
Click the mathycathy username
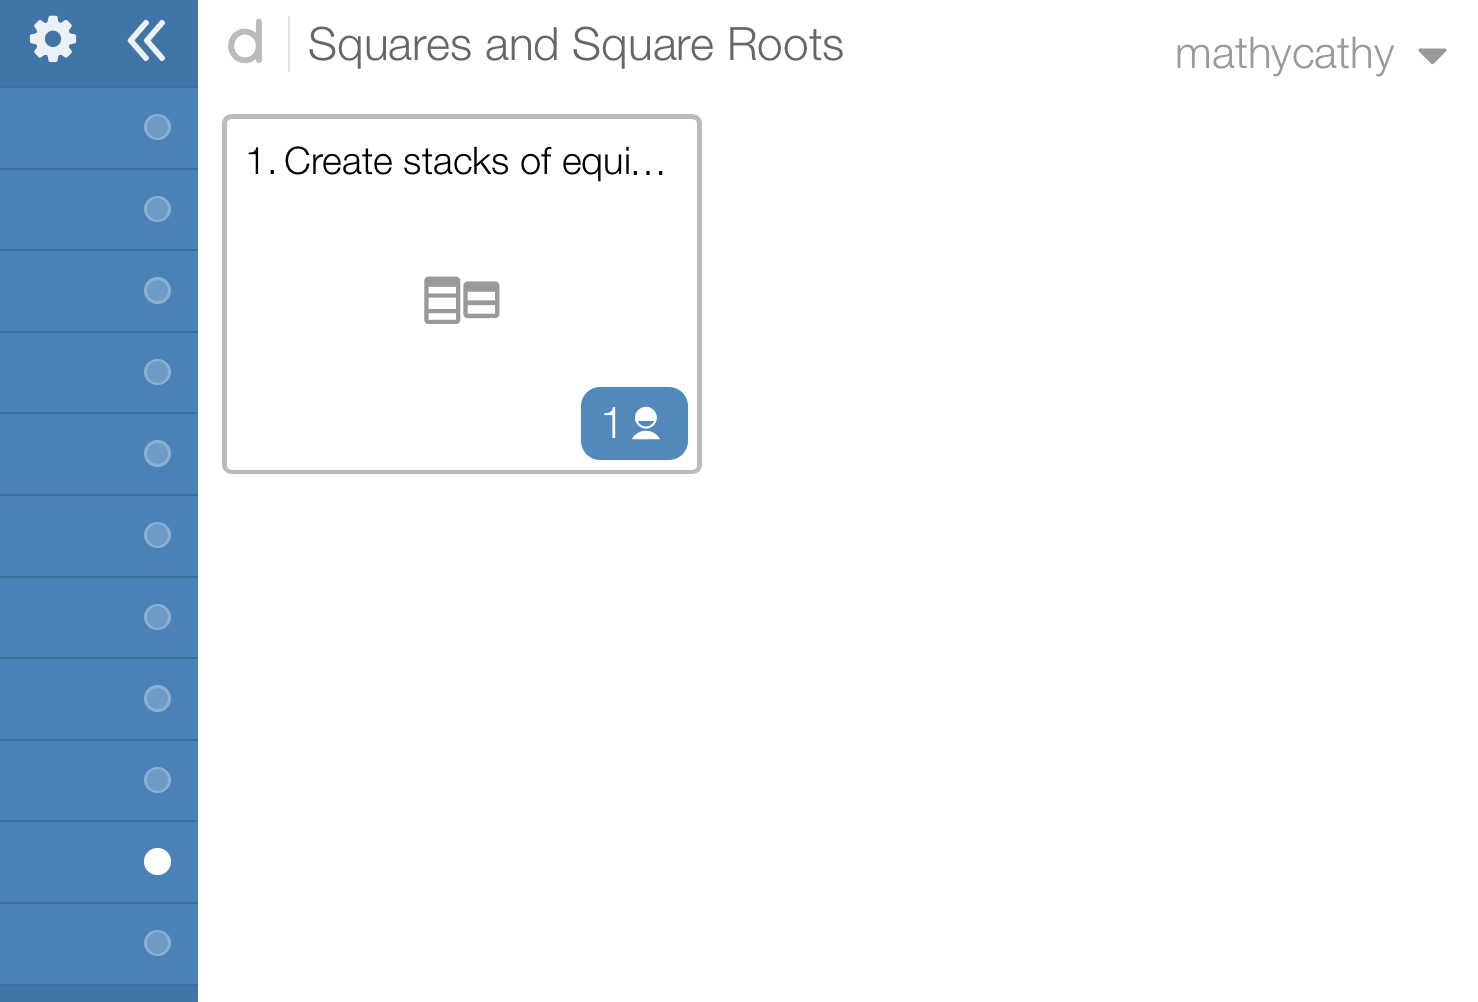(x=1283, y=55)
